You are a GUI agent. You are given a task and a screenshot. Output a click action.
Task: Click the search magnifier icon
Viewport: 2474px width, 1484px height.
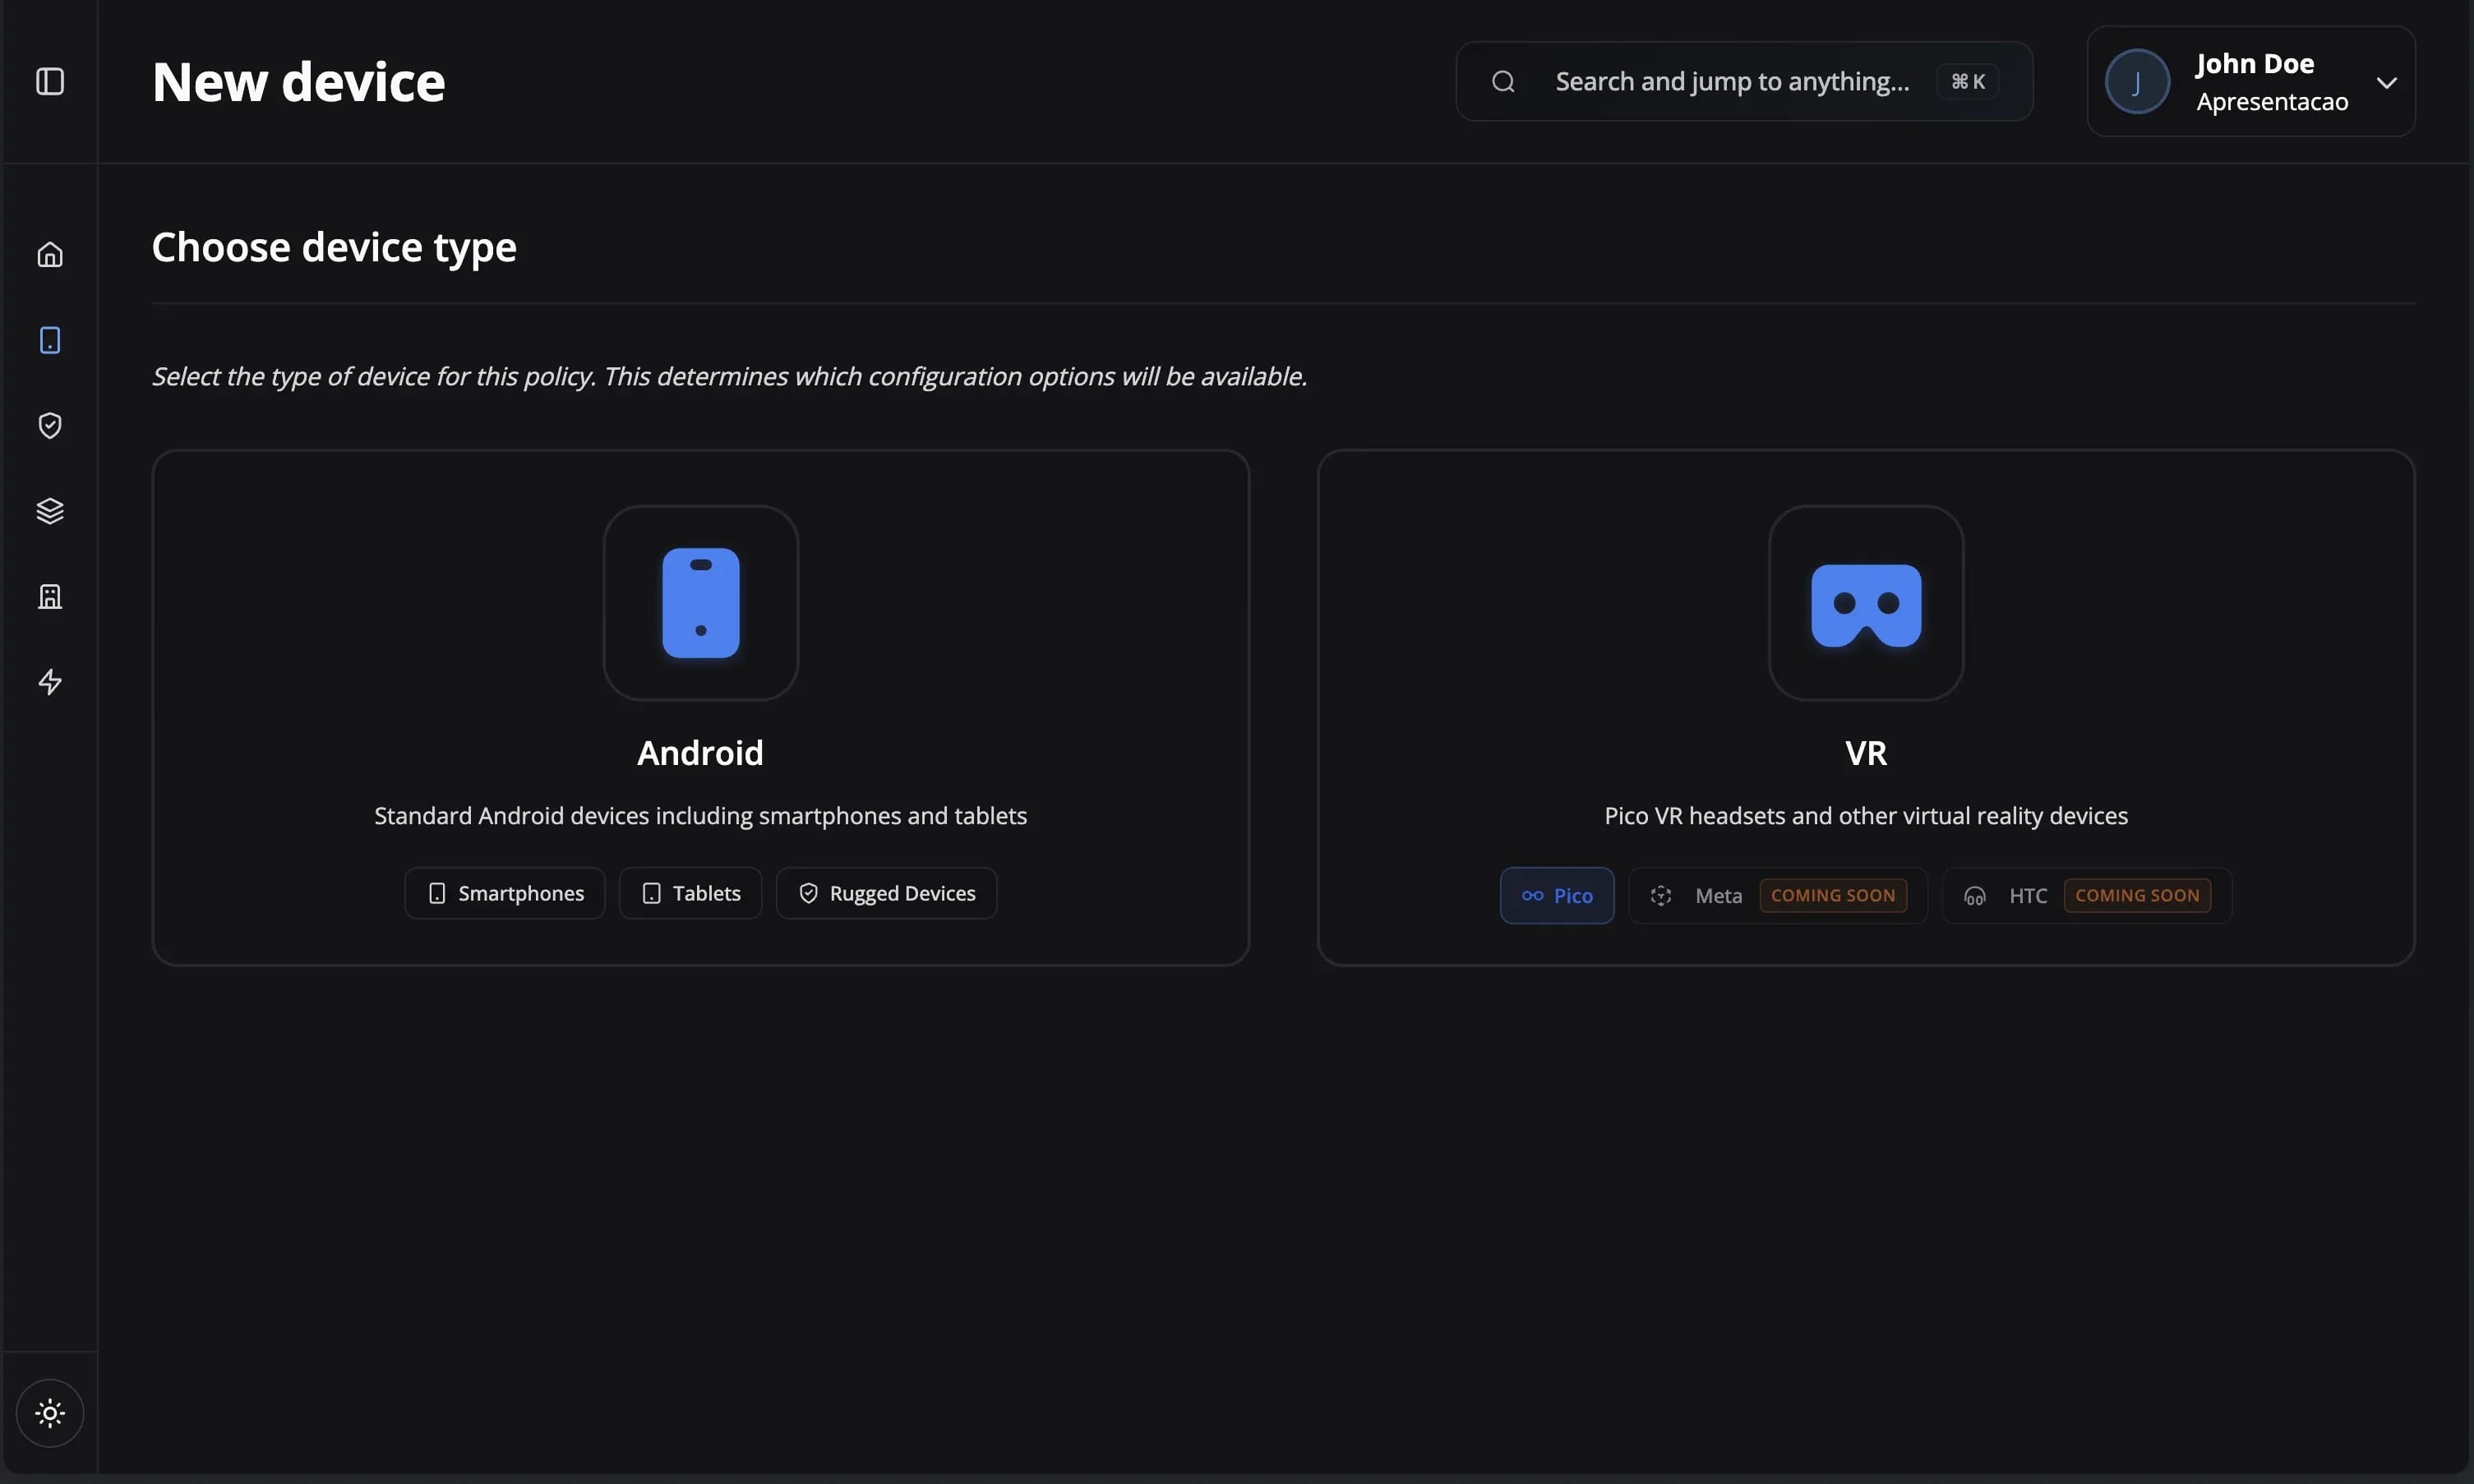point(1503,81)
